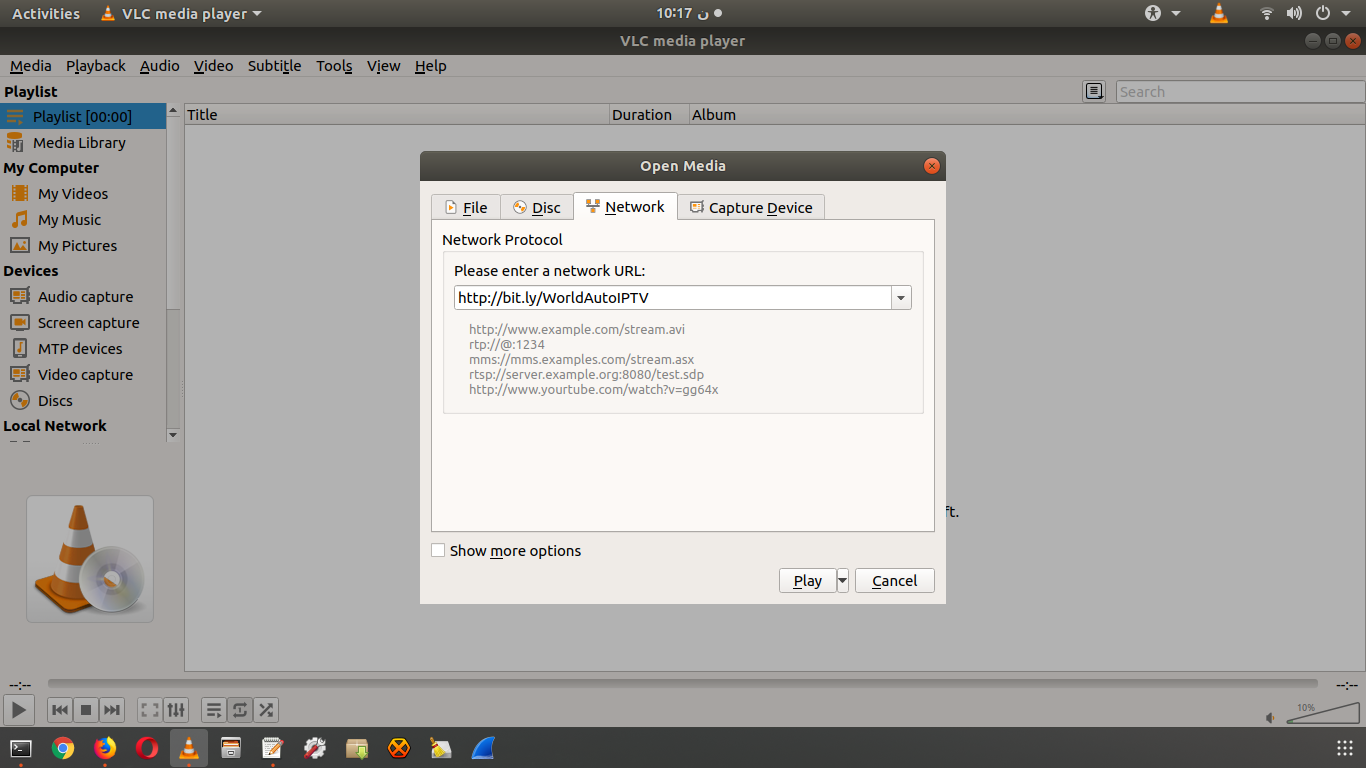The height and width of the screenshot is (768, 1366).
Task: Select Audio capture under Devices
Action: (83, 297)
